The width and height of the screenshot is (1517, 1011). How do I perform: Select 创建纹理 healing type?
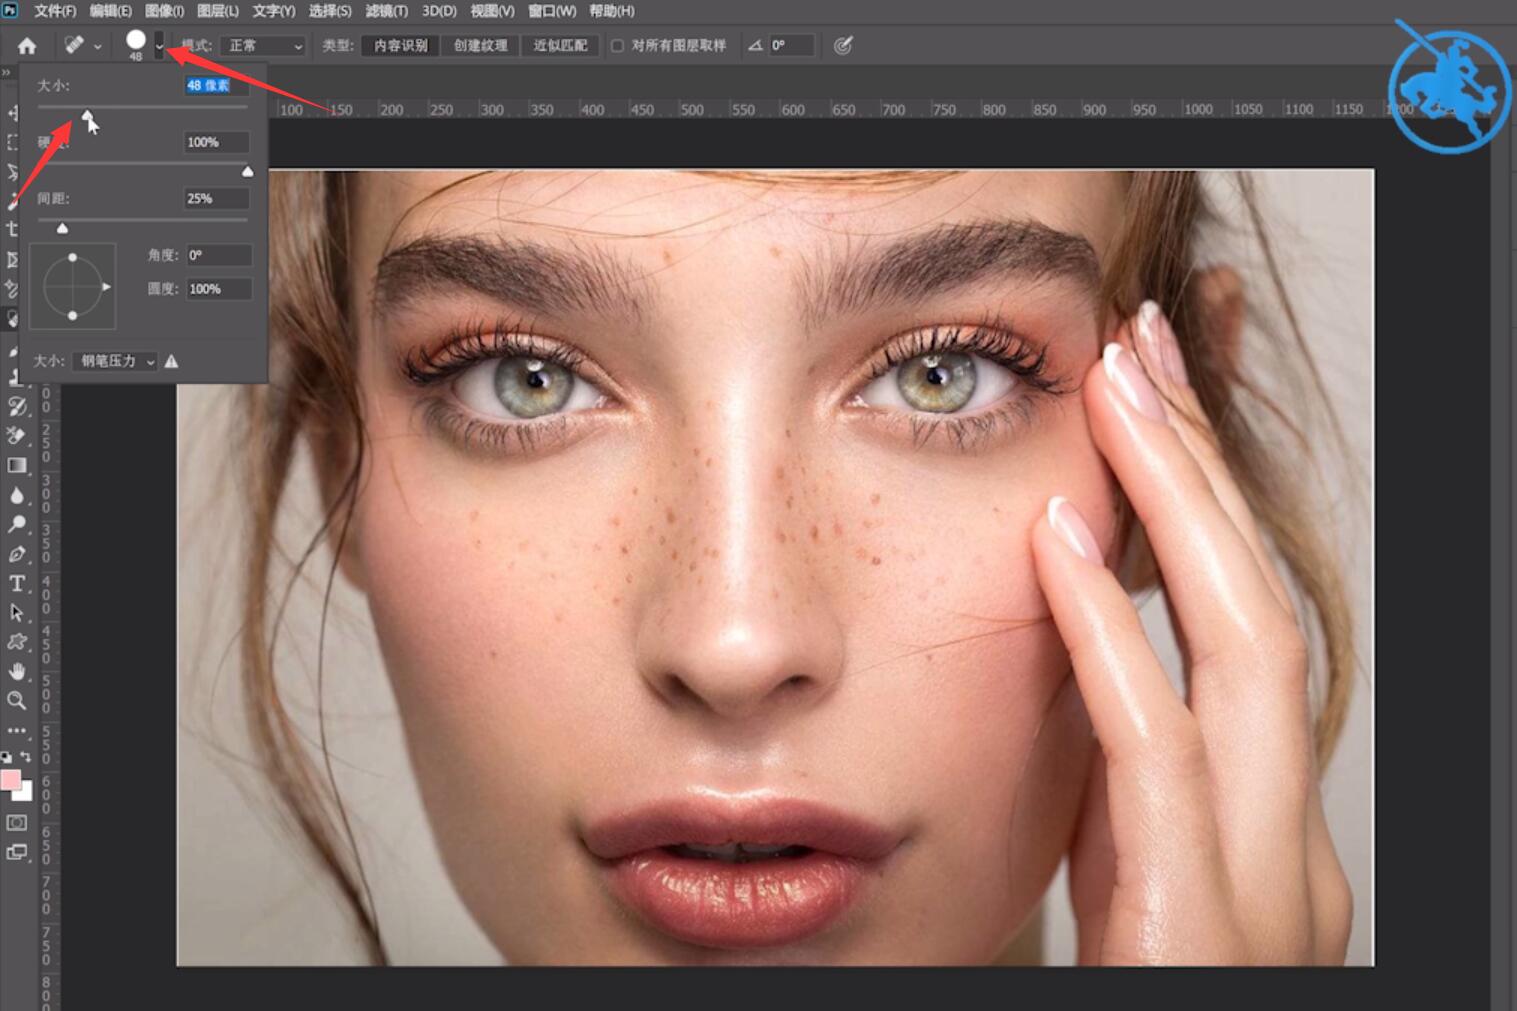click(480, 46)
